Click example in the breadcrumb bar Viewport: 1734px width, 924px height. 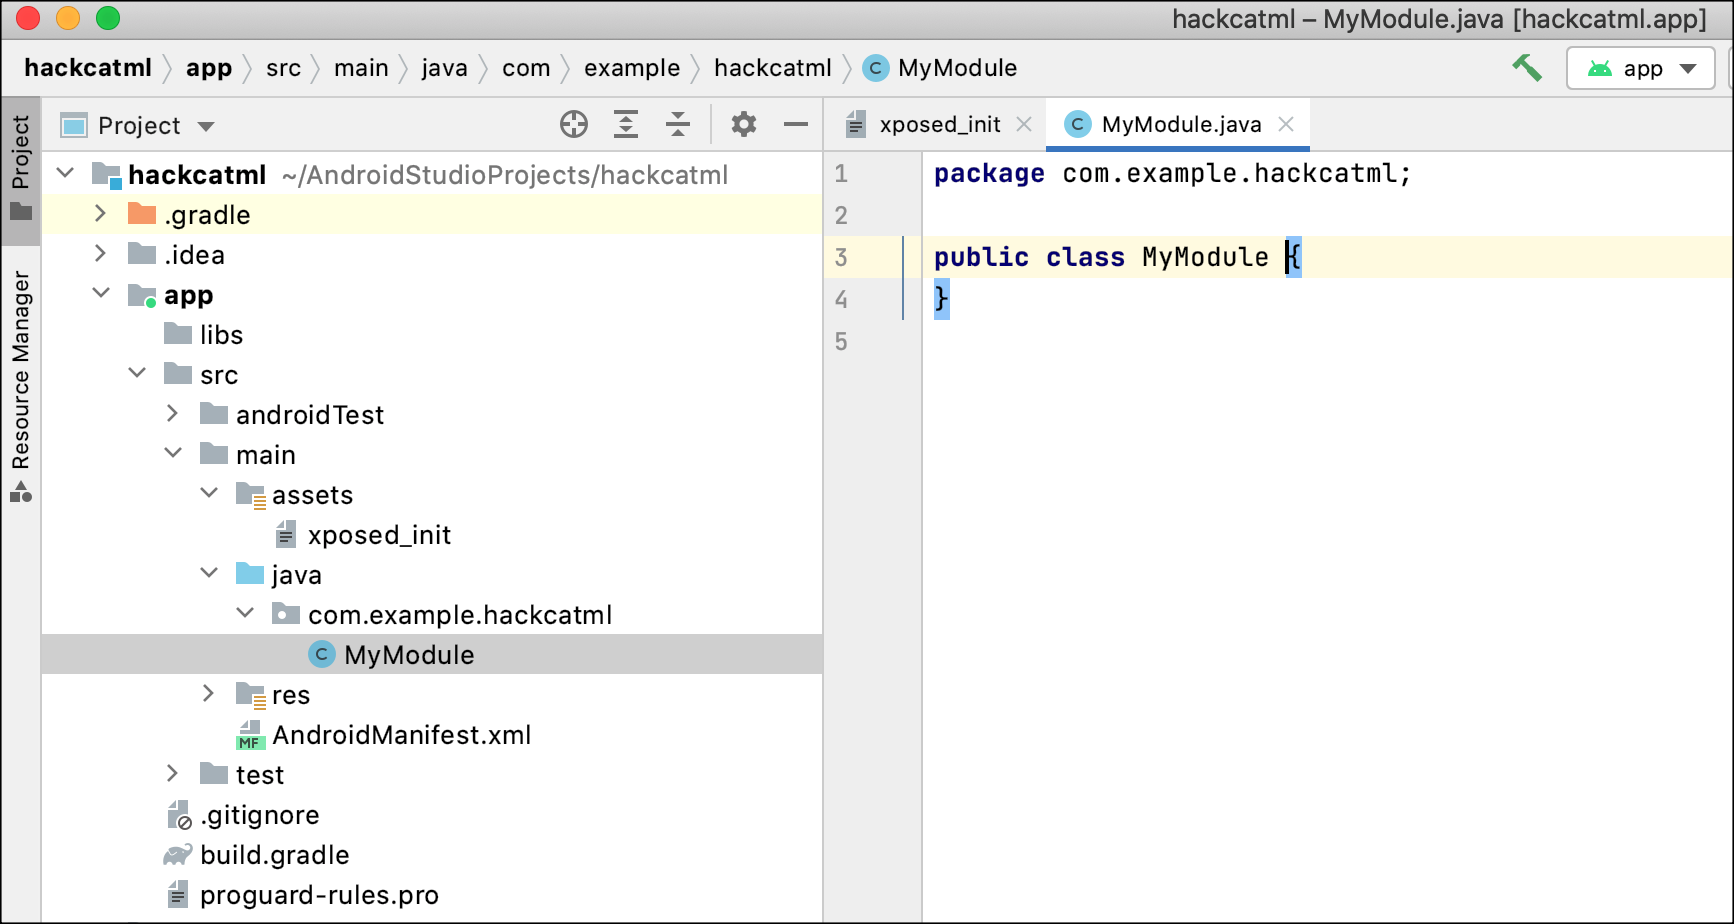click(632, 68)
